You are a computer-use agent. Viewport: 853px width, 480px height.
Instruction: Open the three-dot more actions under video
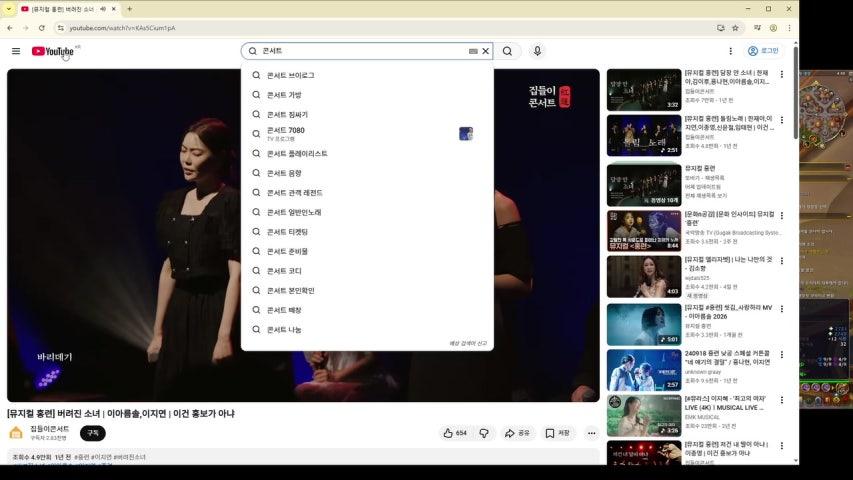[591, 433]
